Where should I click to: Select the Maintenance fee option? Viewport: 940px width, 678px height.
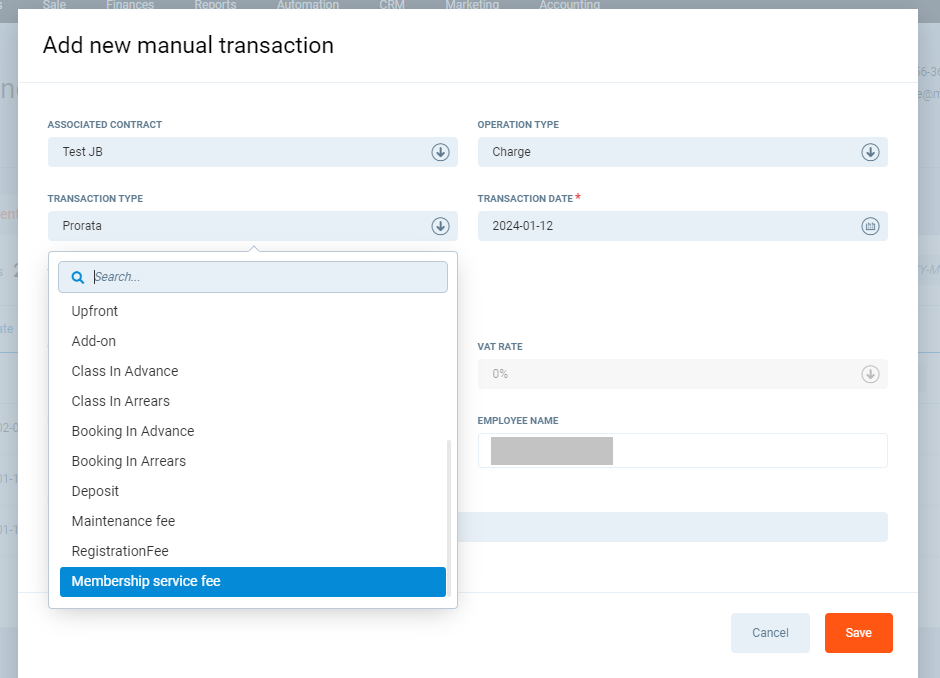pyautogui.click(x=123, y=521)
